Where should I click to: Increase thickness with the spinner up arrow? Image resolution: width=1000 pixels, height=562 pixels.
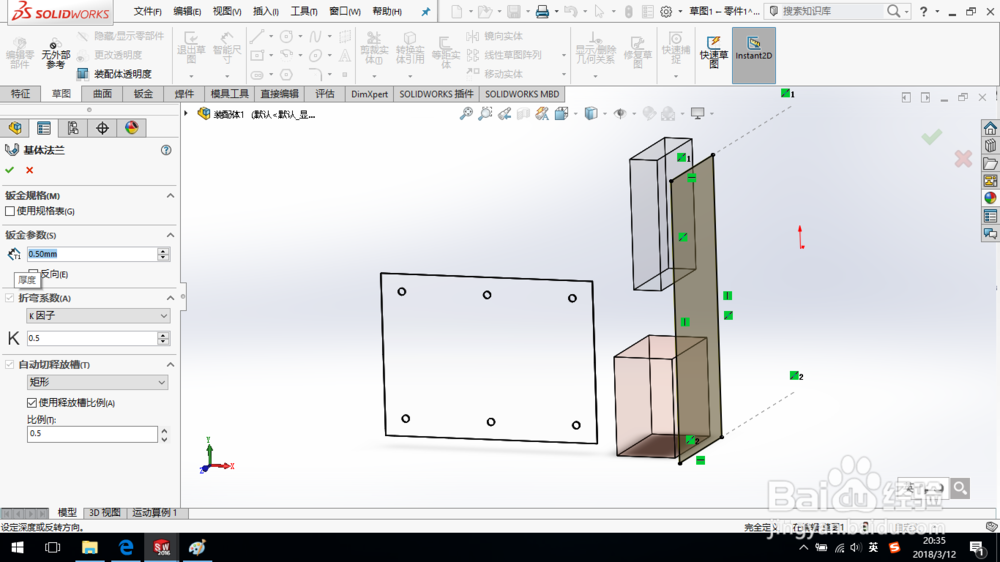[163, 251]
